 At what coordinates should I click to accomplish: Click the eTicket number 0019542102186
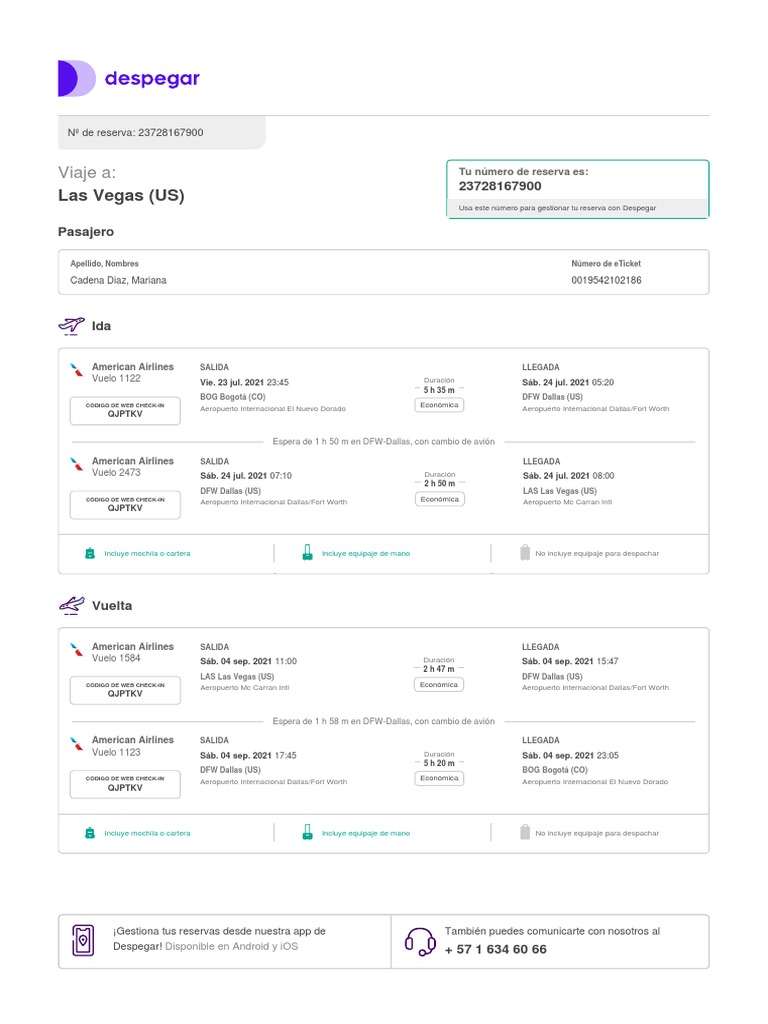pyautogui.click(x=606, y=281)
